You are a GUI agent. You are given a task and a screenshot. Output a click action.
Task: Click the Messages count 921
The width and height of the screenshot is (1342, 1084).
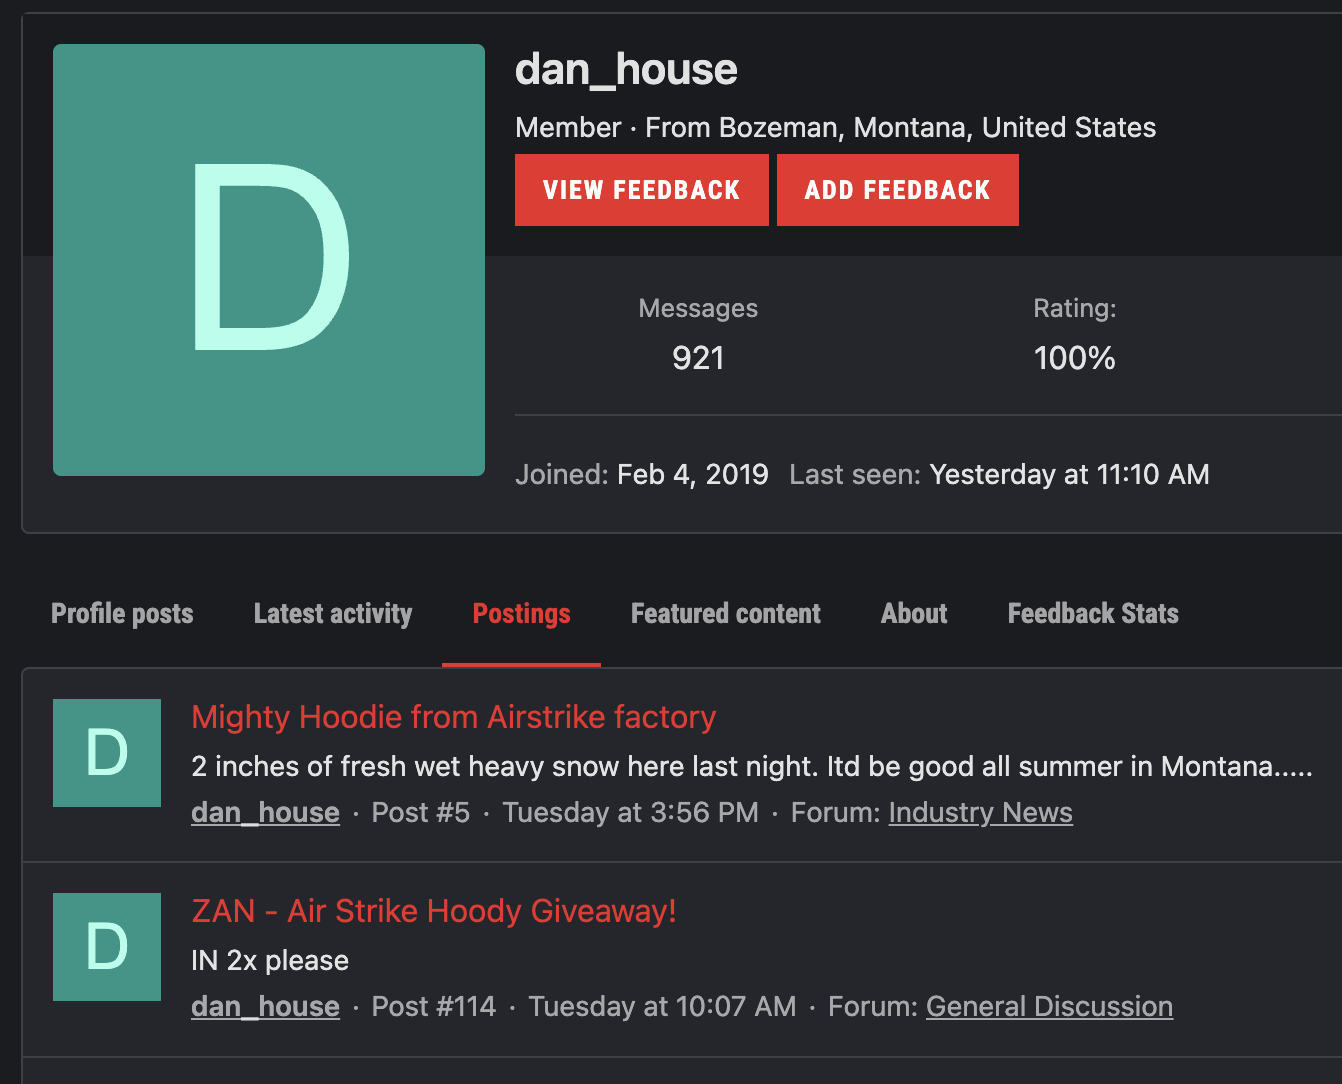[698, 358]
